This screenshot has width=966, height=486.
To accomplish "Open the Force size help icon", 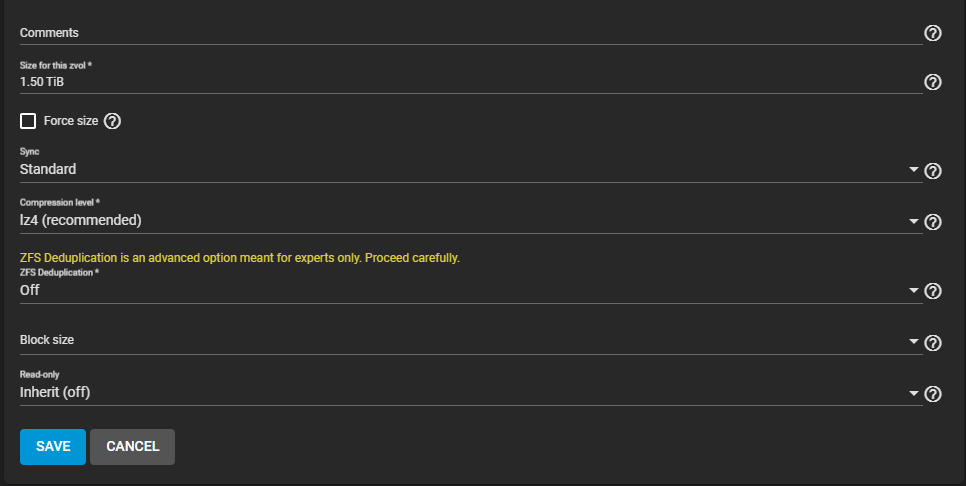I will tap(112, 121).
